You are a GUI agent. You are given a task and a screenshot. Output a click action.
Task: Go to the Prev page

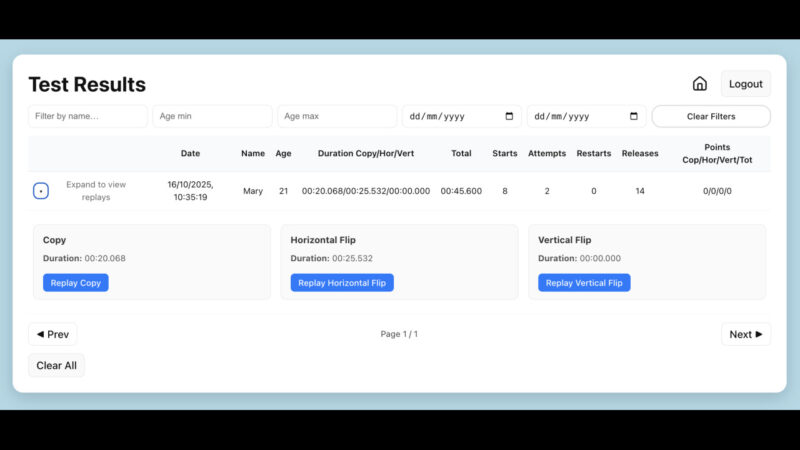[x=52, y=334]
